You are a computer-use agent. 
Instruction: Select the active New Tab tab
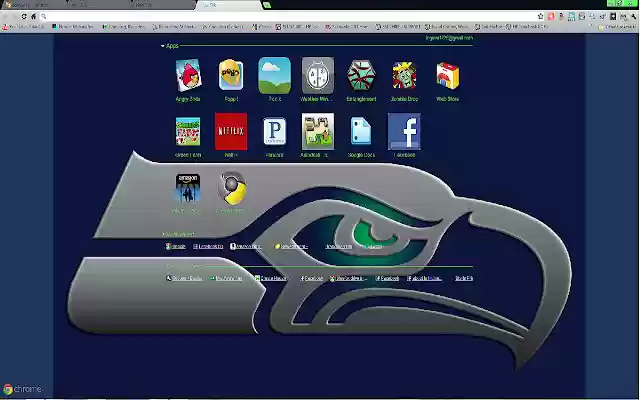pos(229,5)
